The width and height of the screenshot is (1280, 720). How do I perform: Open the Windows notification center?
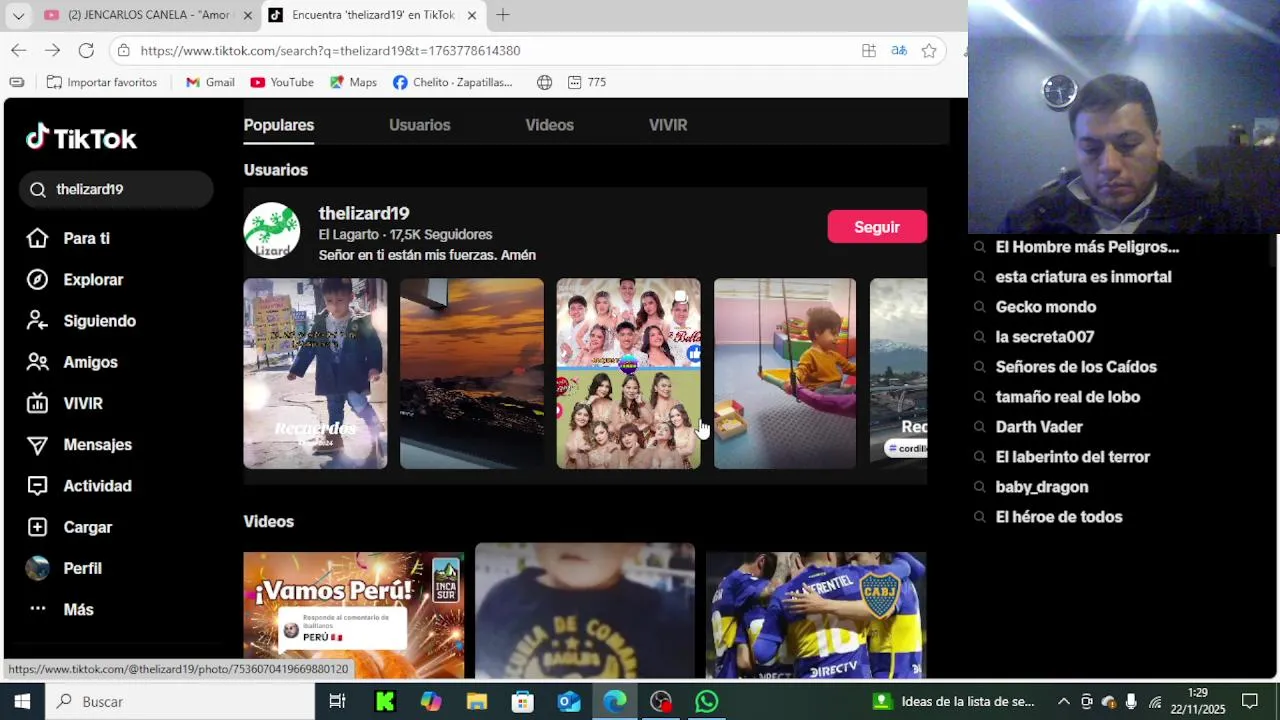(1250, 702)
